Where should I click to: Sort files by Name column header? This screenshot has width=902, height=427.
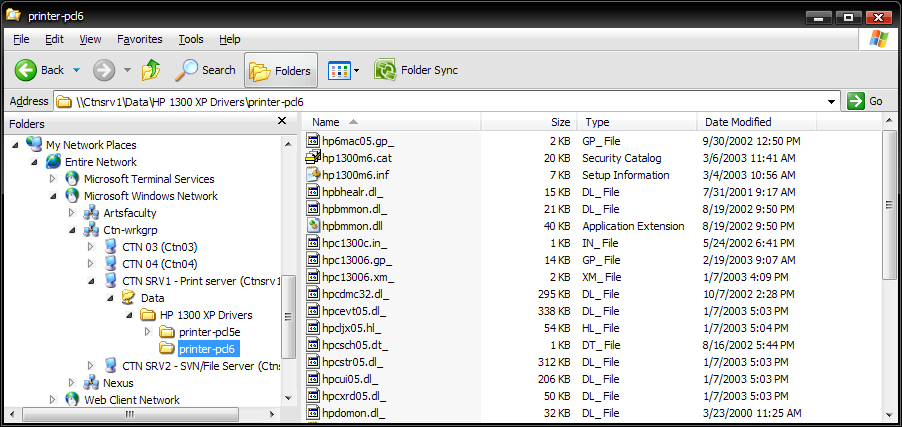tap(392, 122)
